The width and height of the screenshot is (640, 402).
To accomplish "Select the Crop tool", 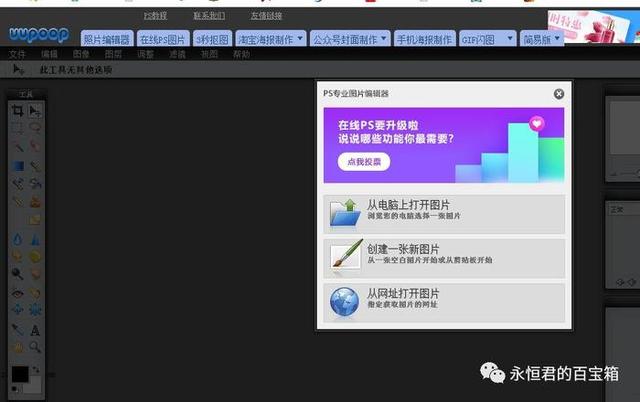I will click(17, 111).
